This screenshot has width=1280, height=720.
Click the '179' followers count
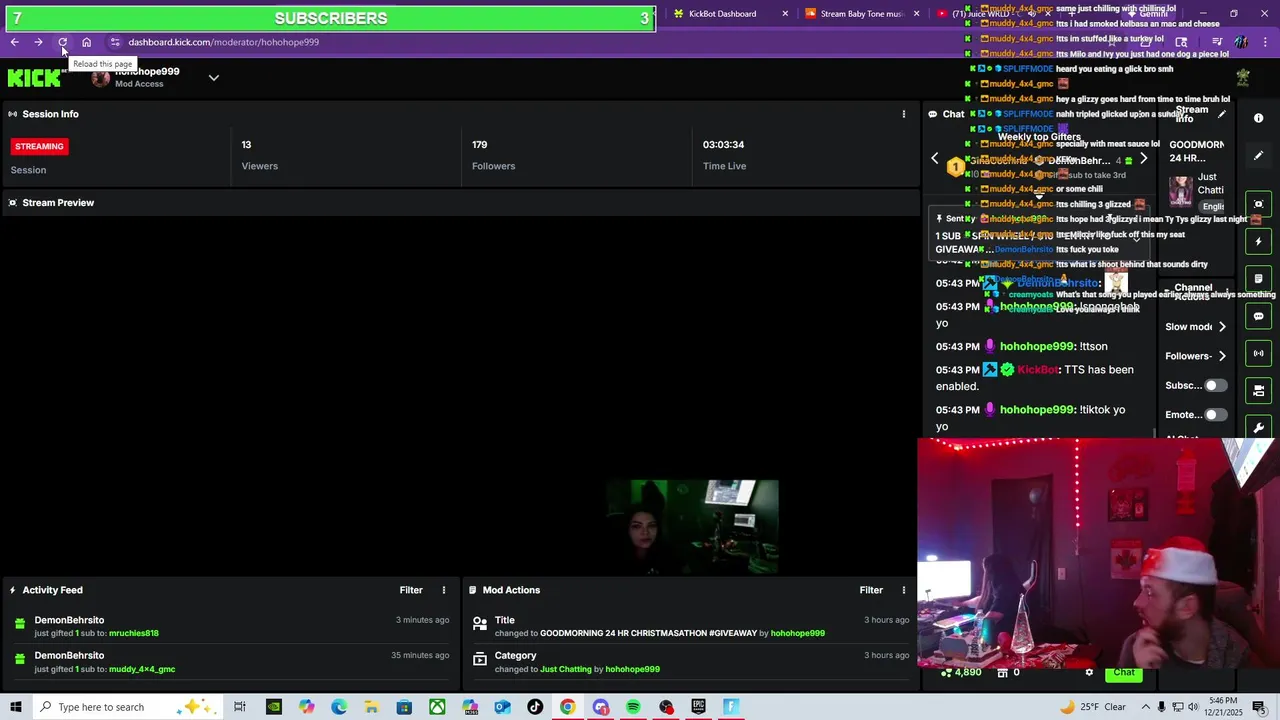tap(480, 145)
